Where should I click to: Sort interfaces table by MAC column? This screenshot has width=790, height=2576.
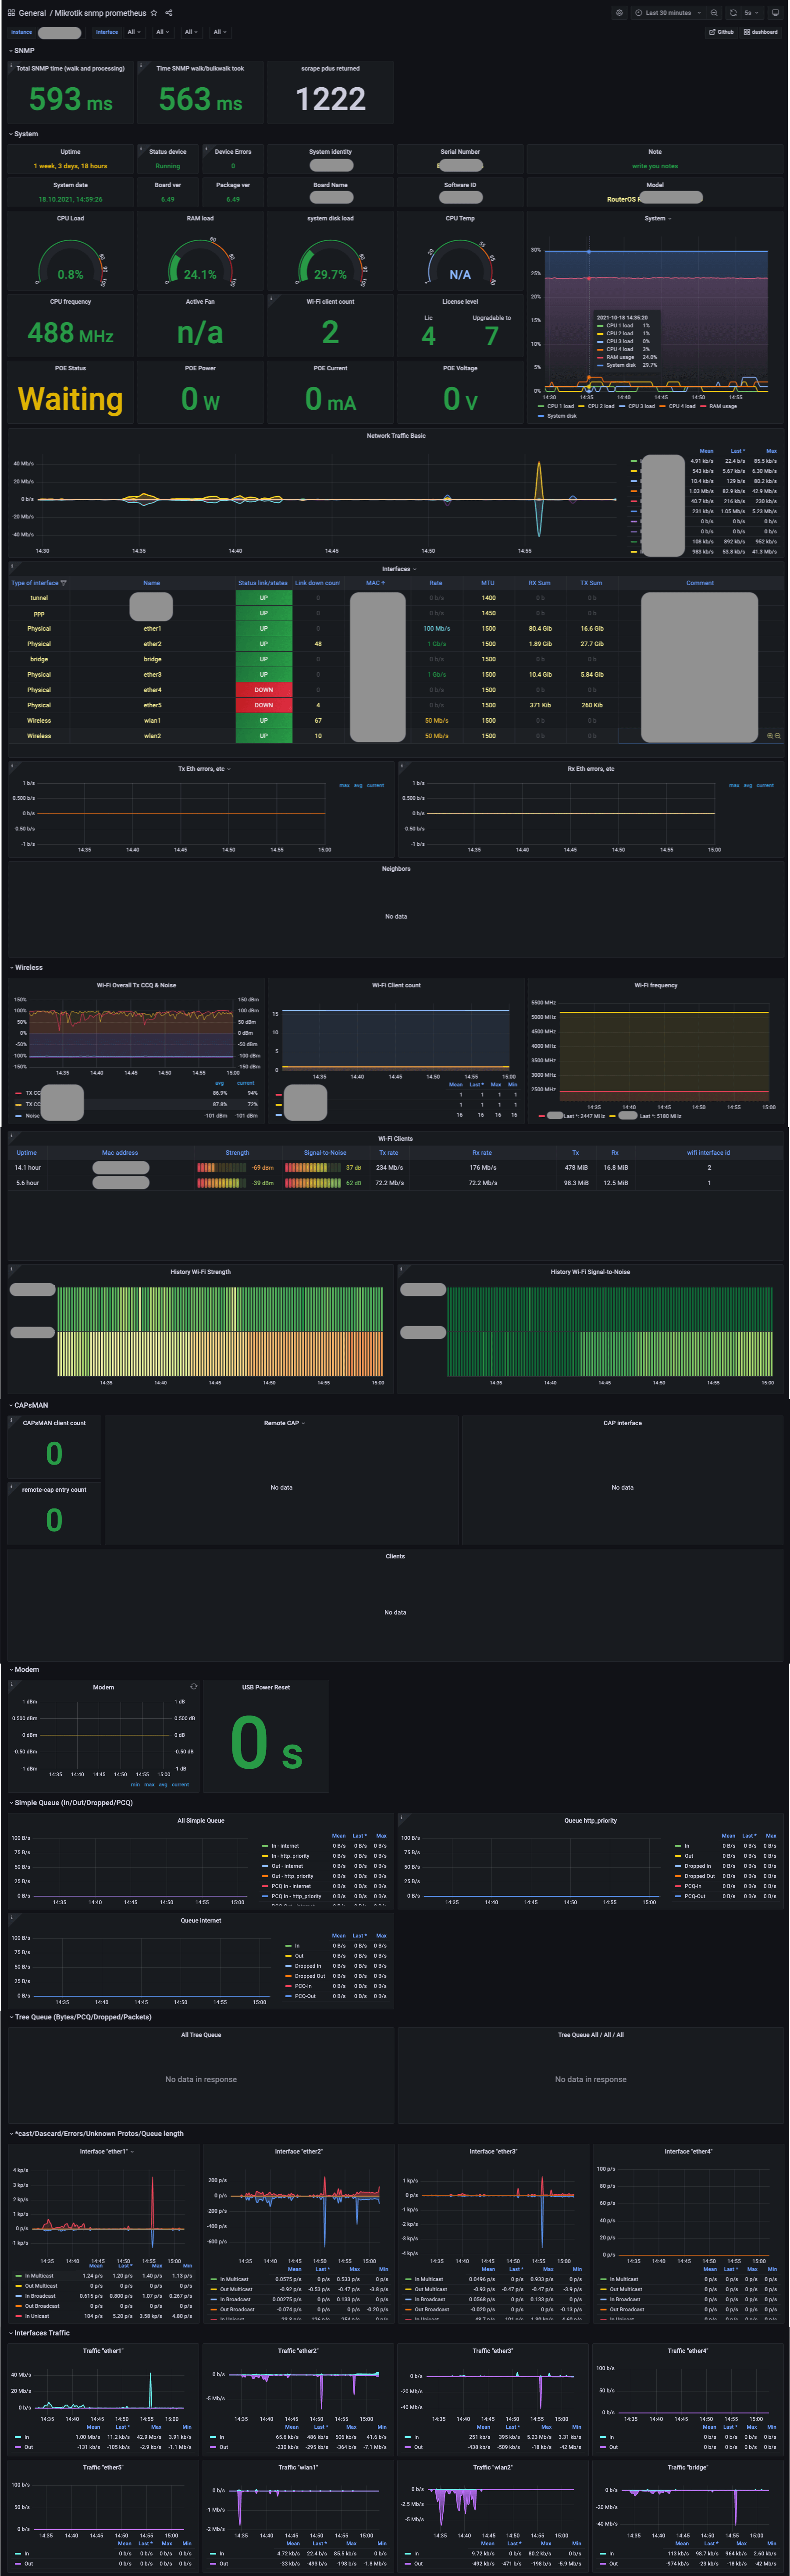click(374, 583)
